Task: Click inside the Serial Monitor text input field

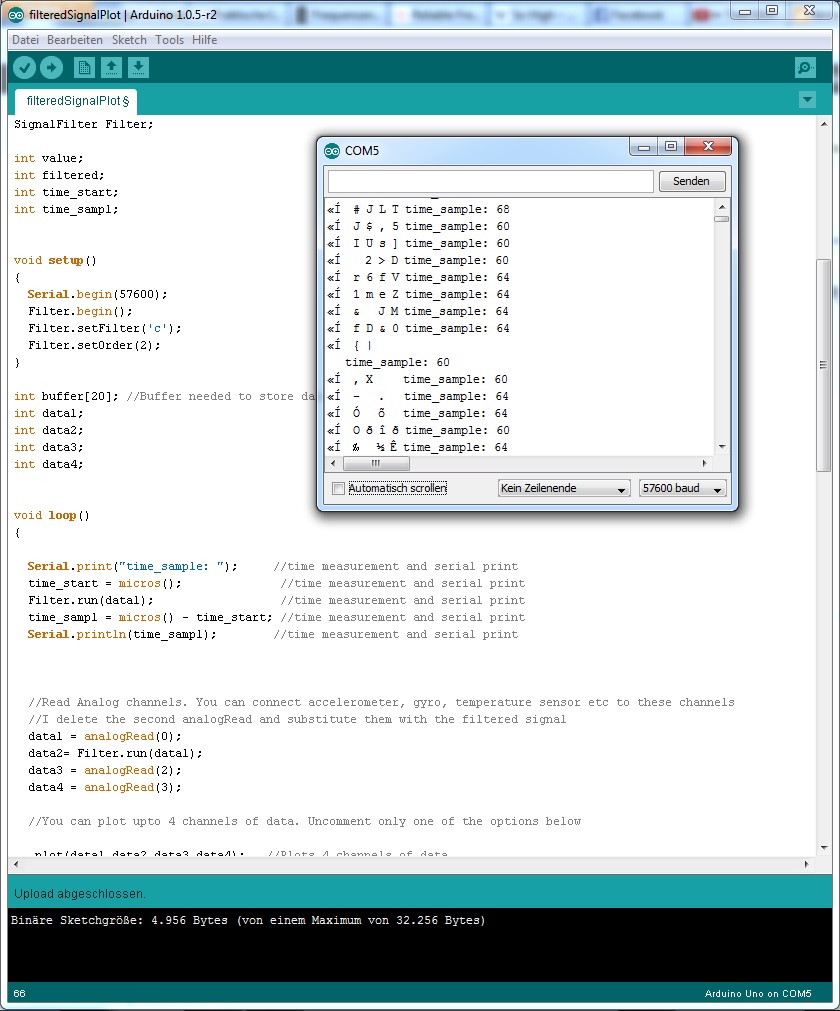Action: 490,180
